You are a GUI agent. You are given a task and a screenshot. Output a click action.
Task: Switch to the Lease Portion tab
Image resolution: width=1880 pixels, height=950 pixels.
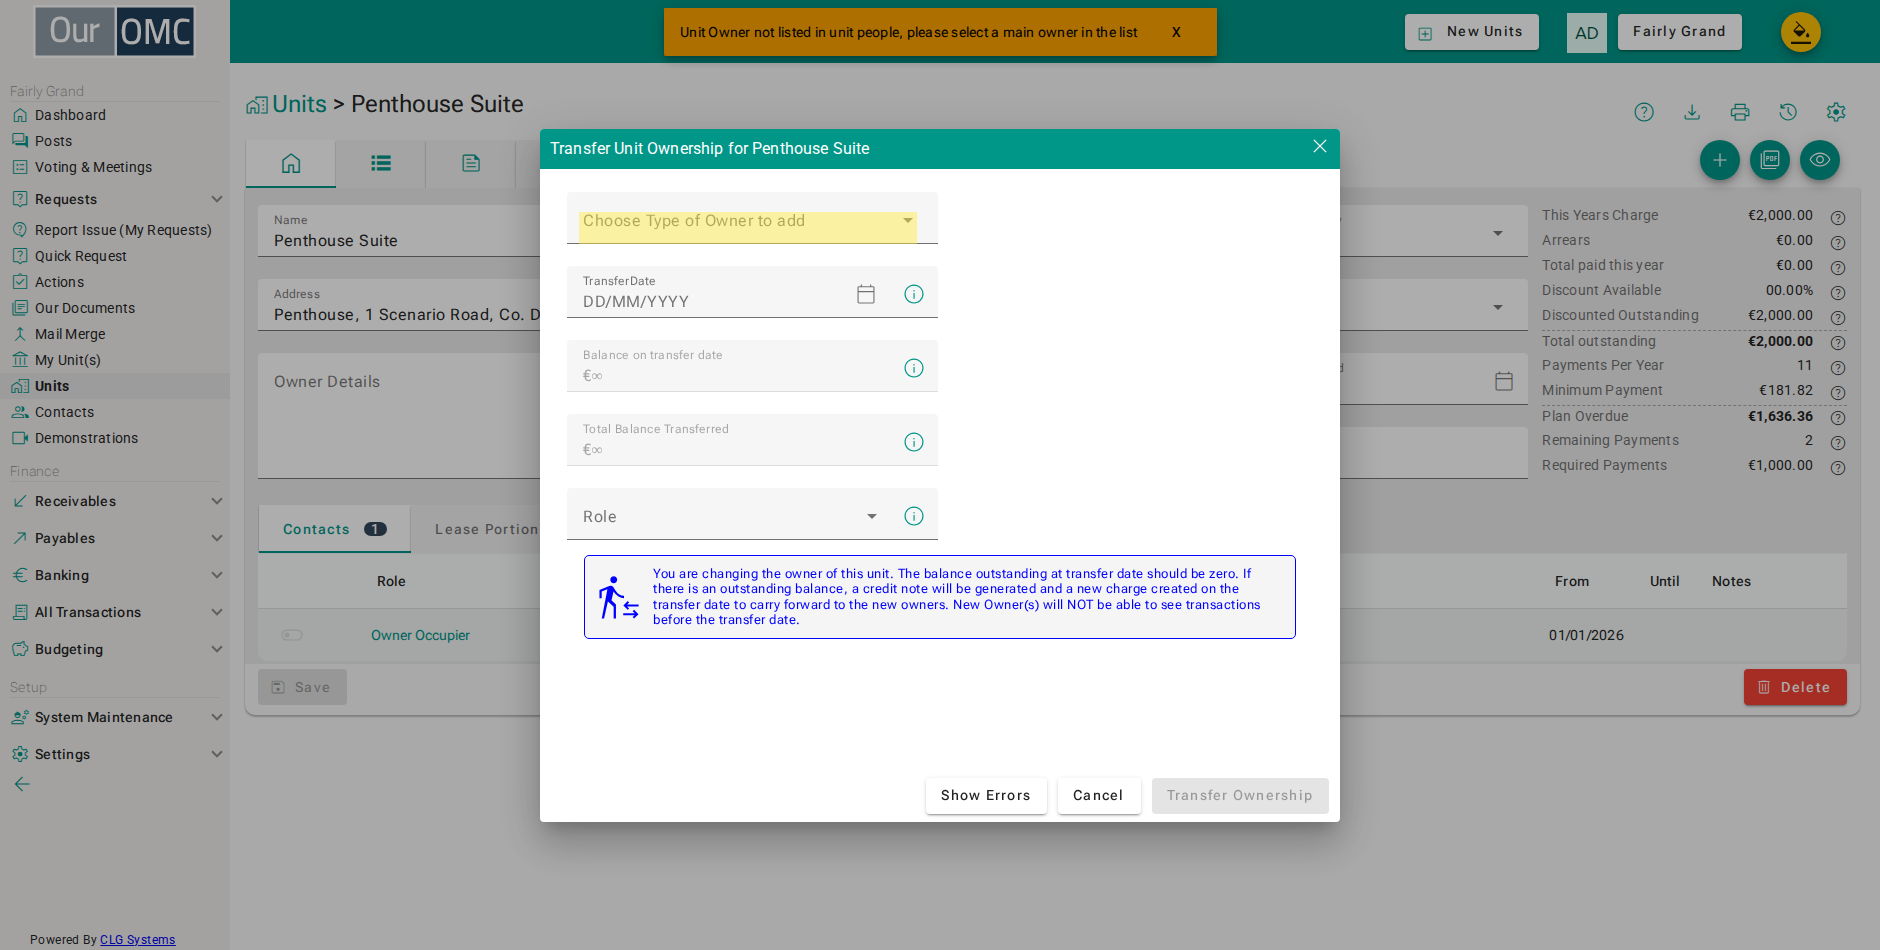tap(486, 529)
